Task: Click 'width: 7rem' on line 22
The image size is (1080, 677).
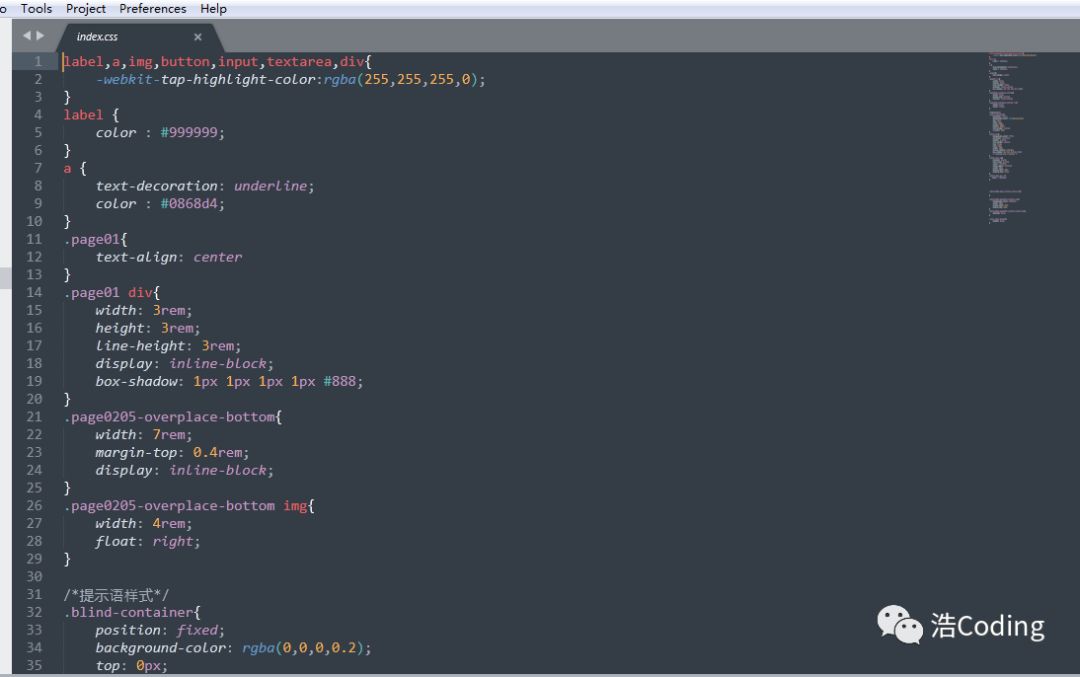Action: (141, 435)
